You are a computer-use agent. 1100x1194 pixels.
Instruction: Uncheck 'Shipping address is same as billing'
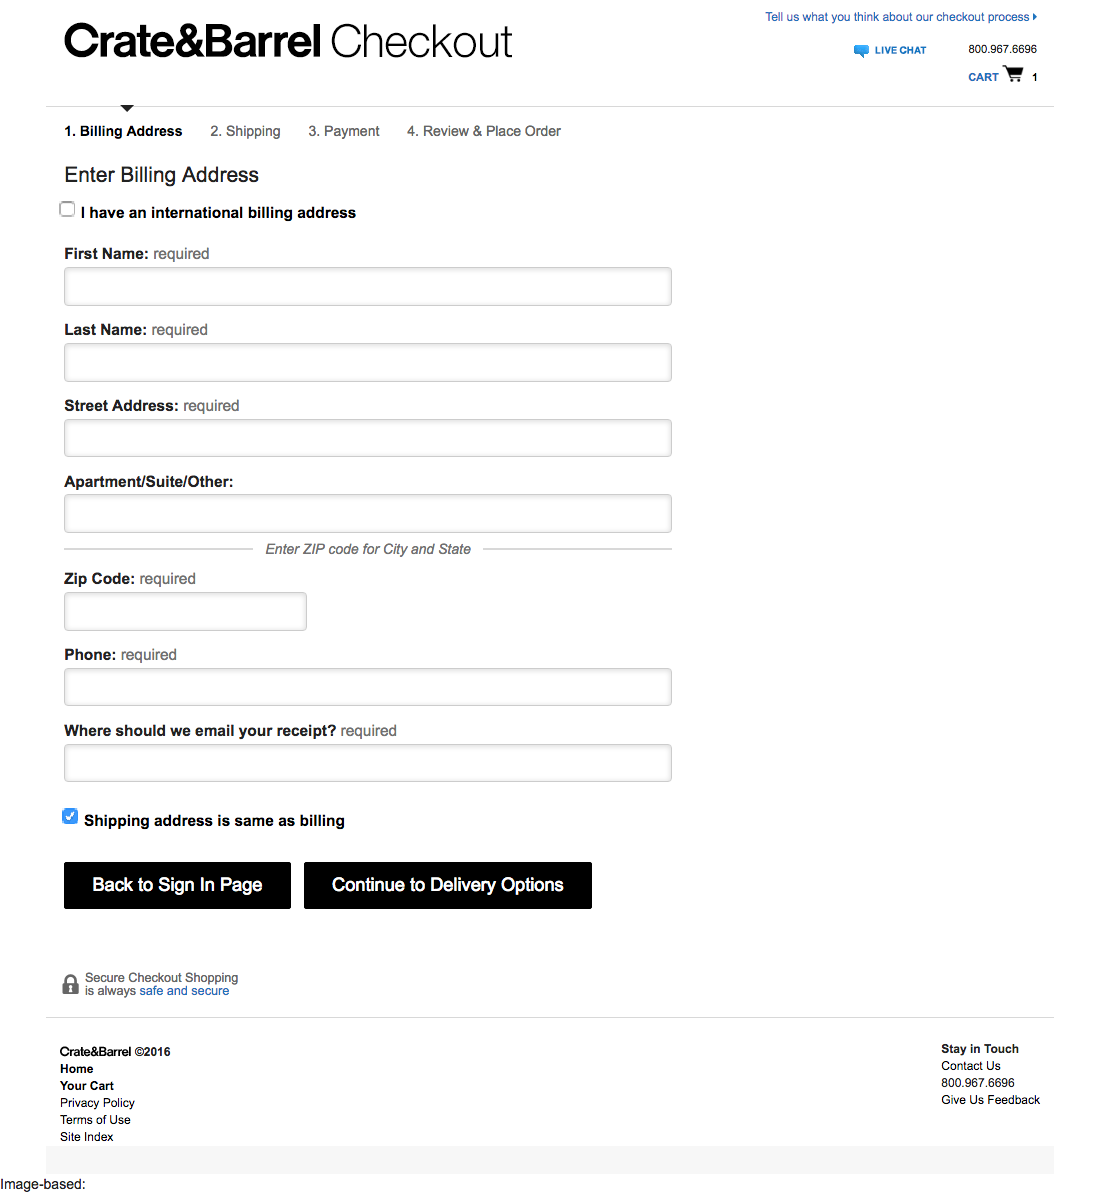[69, 816]
